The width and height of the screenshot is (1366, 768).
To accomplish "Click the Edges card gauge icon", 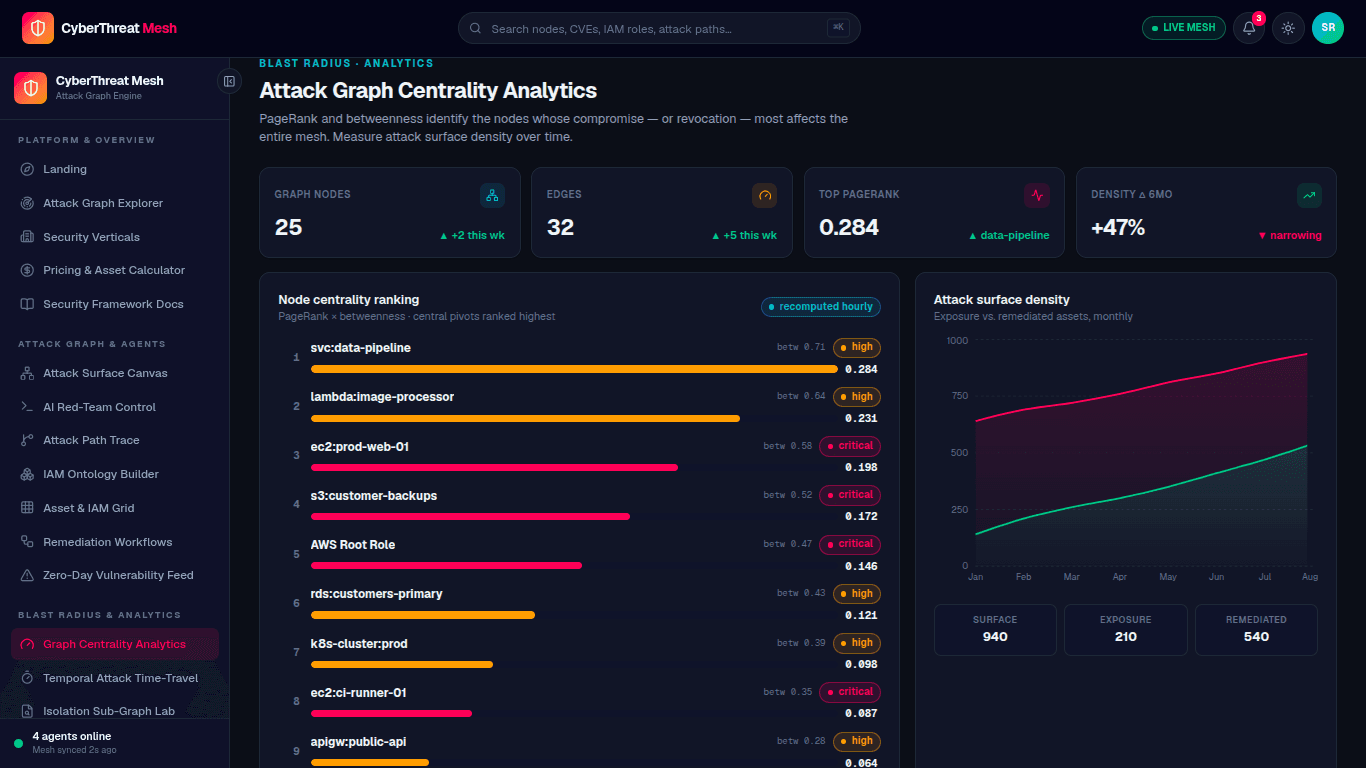I will click(765, 195).
